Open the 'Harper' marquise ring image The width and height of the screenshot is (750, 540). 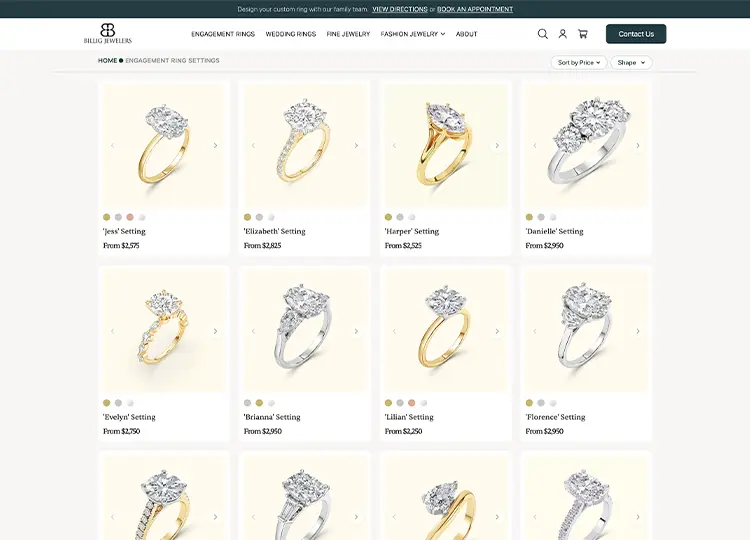point(446,145)
